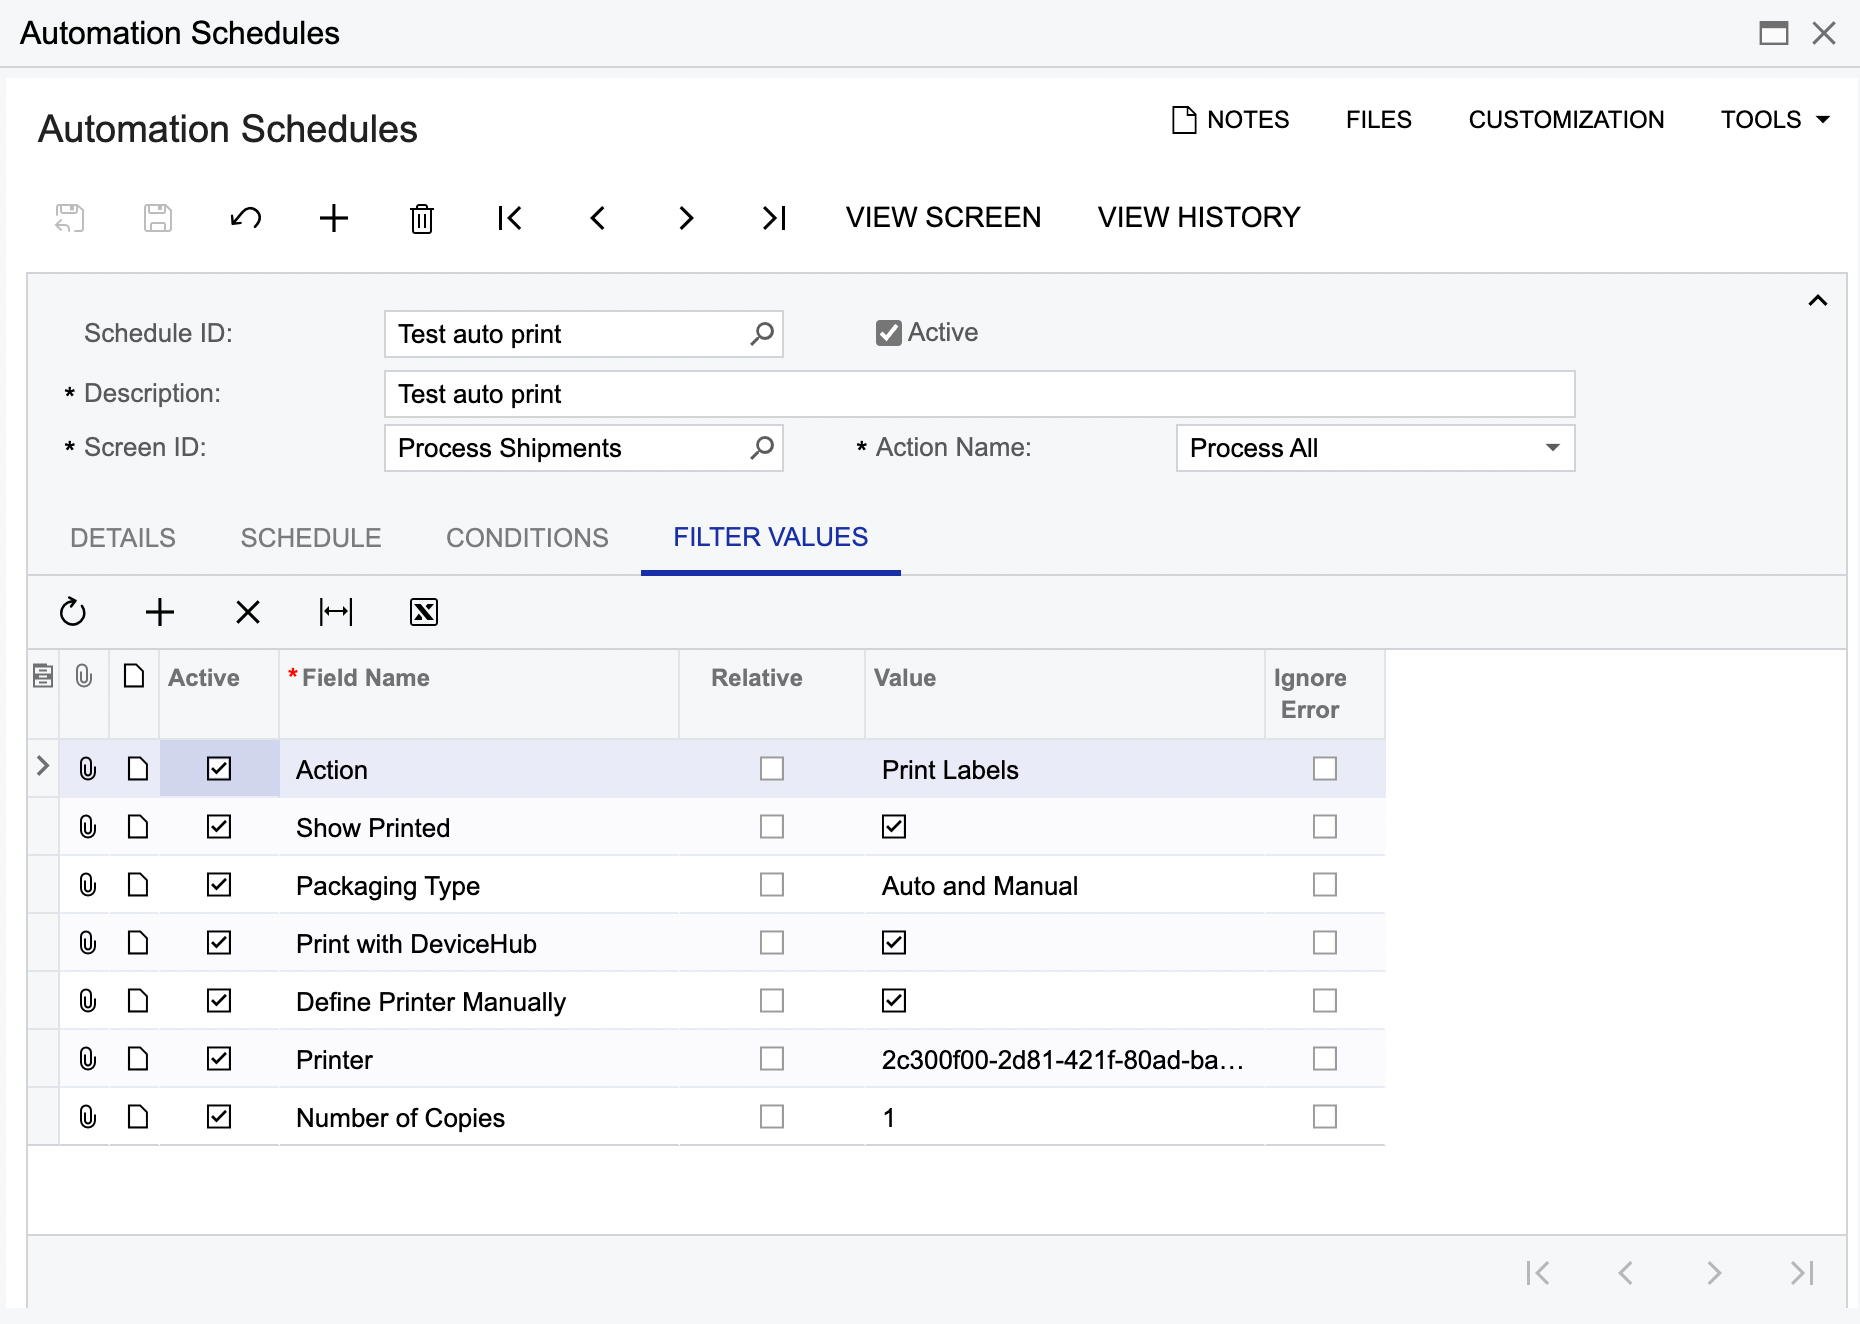Go to first page of grid pager
The height and width of the screenshot is (1324, 1860).
(x=1538, y=1273)
